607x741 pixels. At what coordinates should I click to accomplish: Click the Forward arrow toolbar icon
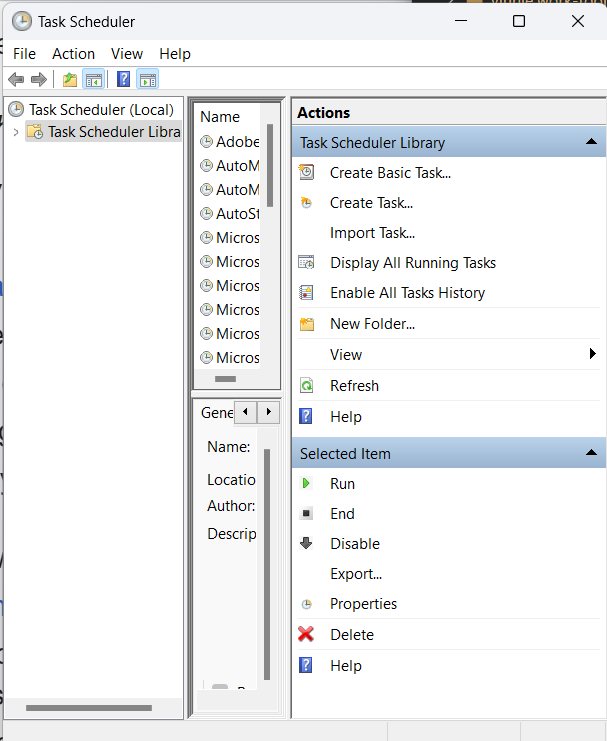(x=39, y=80)
